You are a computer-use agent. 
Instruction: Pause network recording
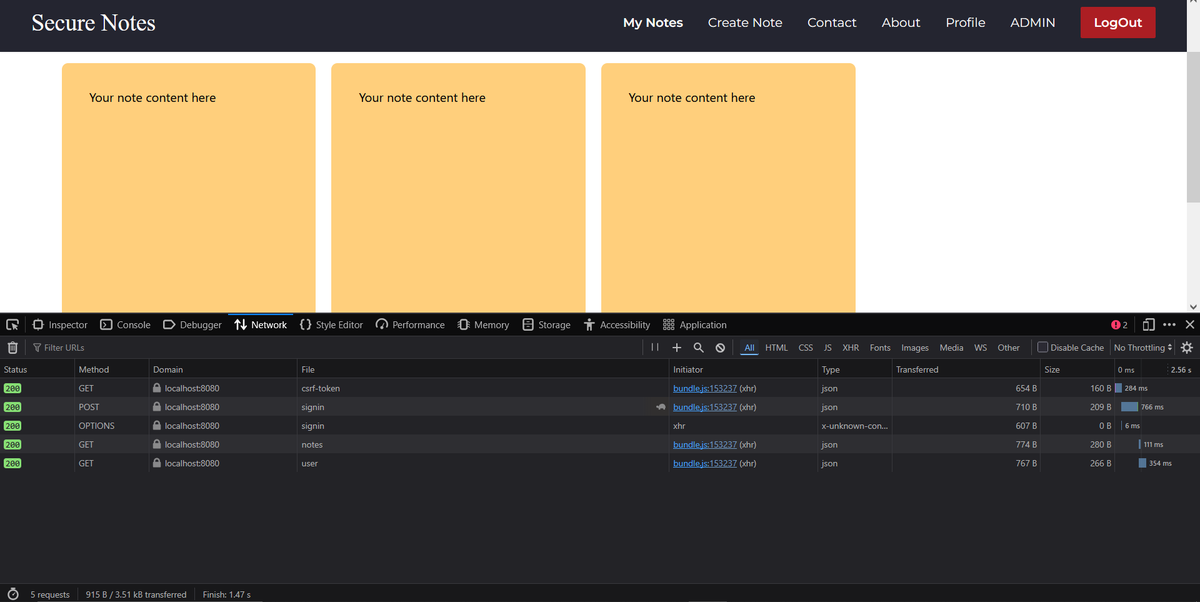pyautogui.click(x=655, y=348)
